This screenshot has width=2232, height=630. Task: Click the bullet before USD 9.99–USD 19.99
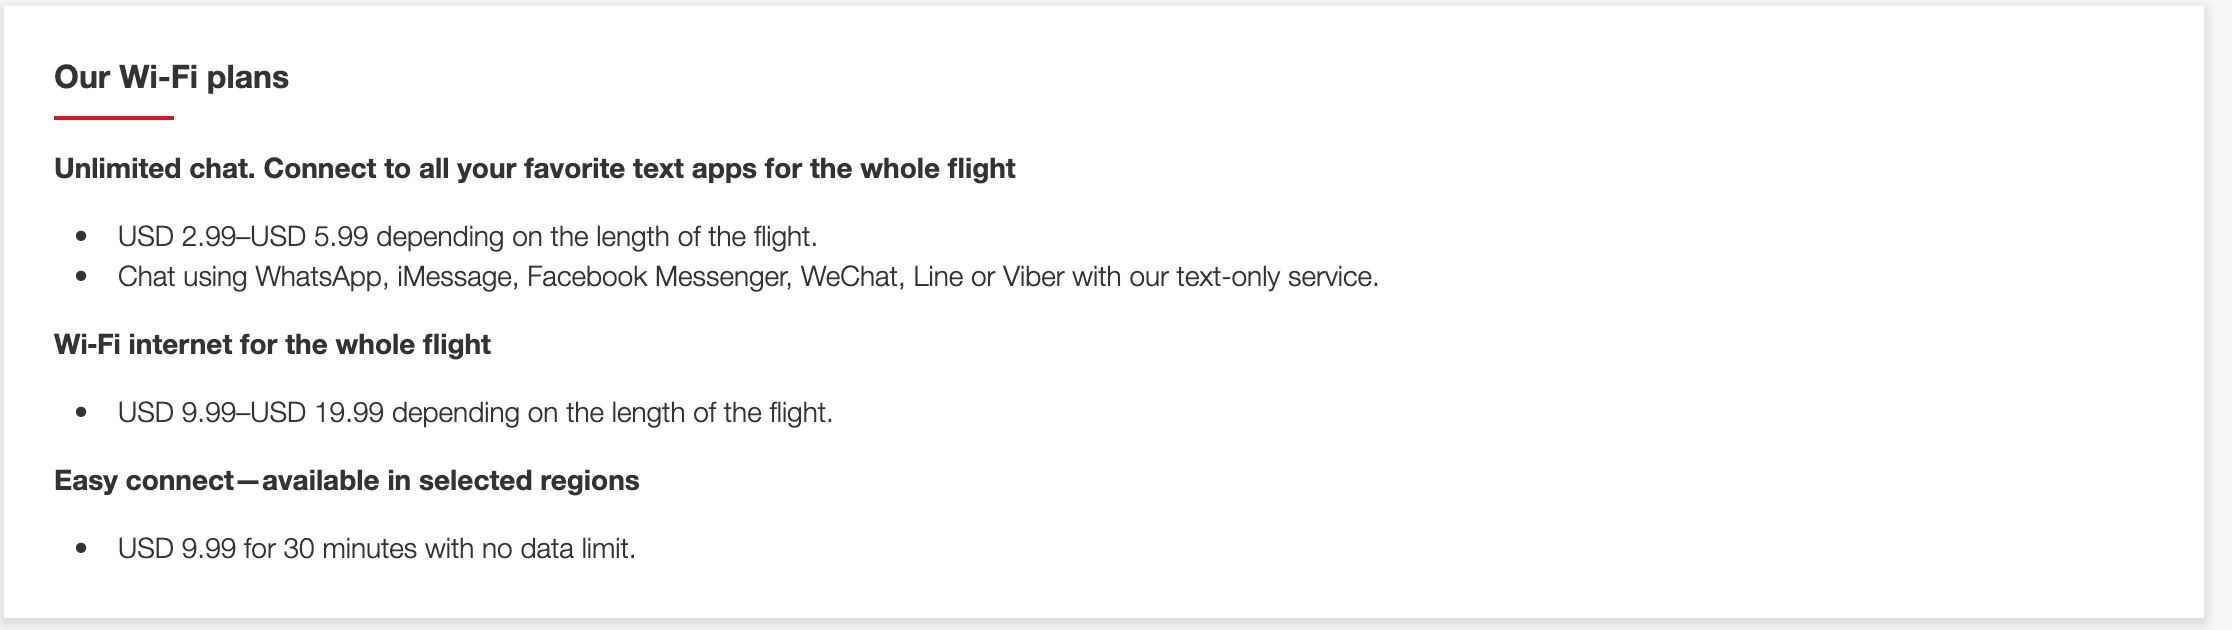click(82, 413)
